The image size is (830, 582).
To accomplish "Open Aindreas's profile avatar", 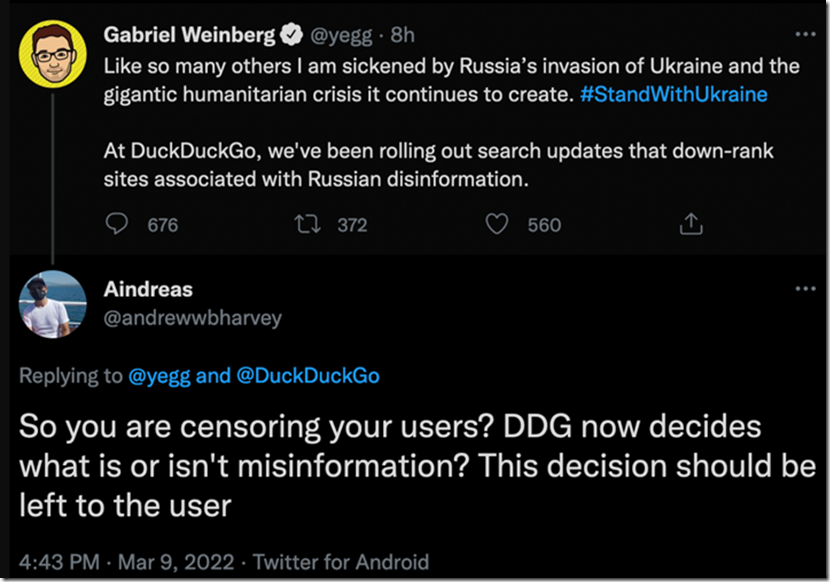I will (52, 304).
